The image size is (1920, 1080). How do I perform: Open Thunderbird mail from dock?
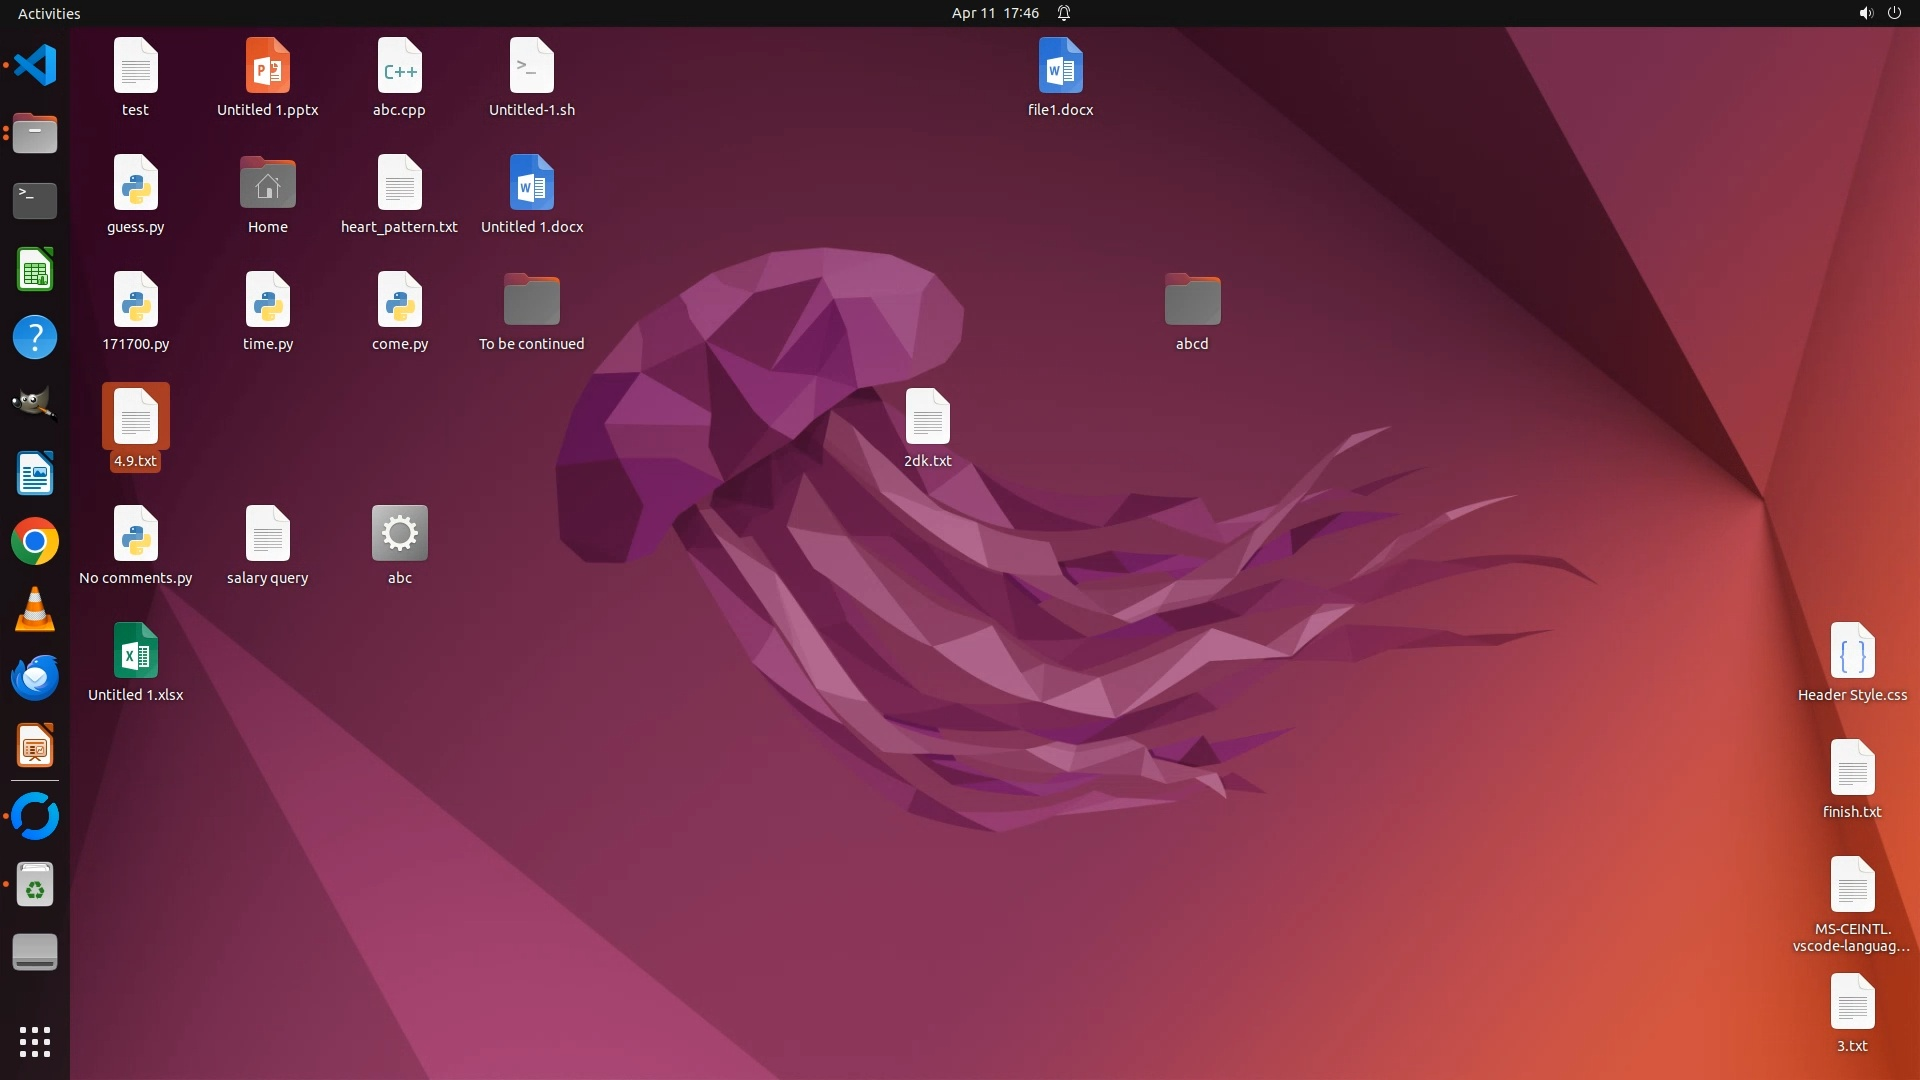click(35, 678)
